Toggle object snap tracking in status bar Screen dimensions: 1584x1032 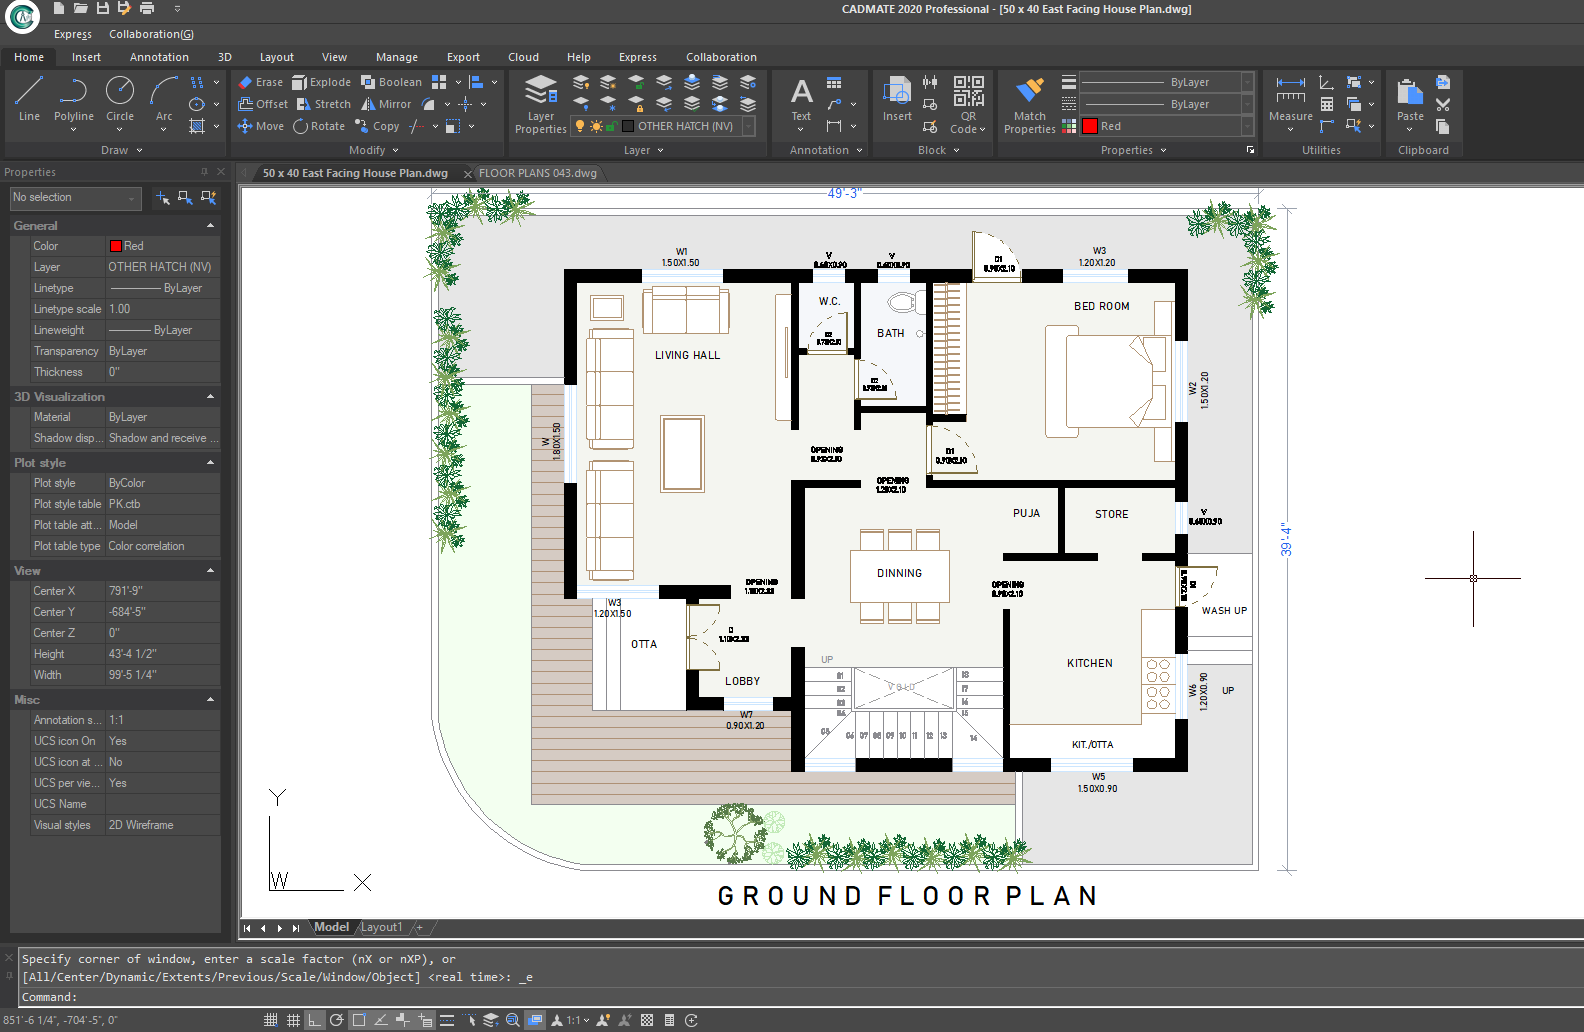(x=381, y=1020)
